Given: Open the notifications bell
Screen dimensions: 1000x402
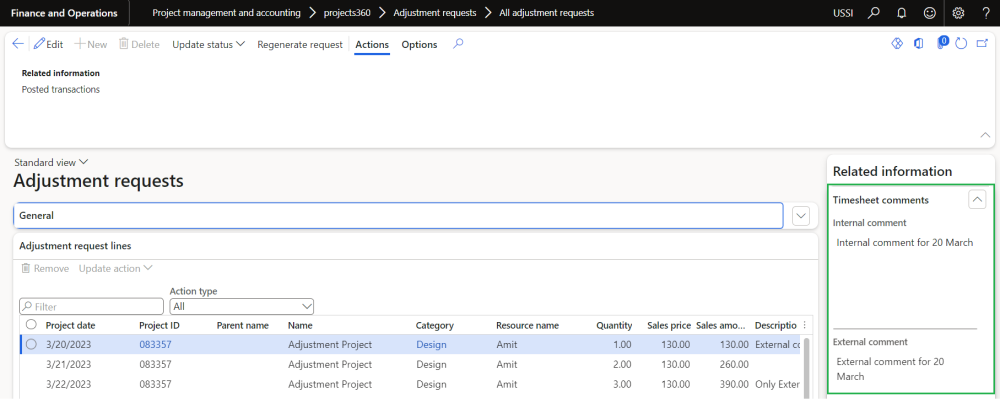Looking at the screenshot, I should pos(903,13).
